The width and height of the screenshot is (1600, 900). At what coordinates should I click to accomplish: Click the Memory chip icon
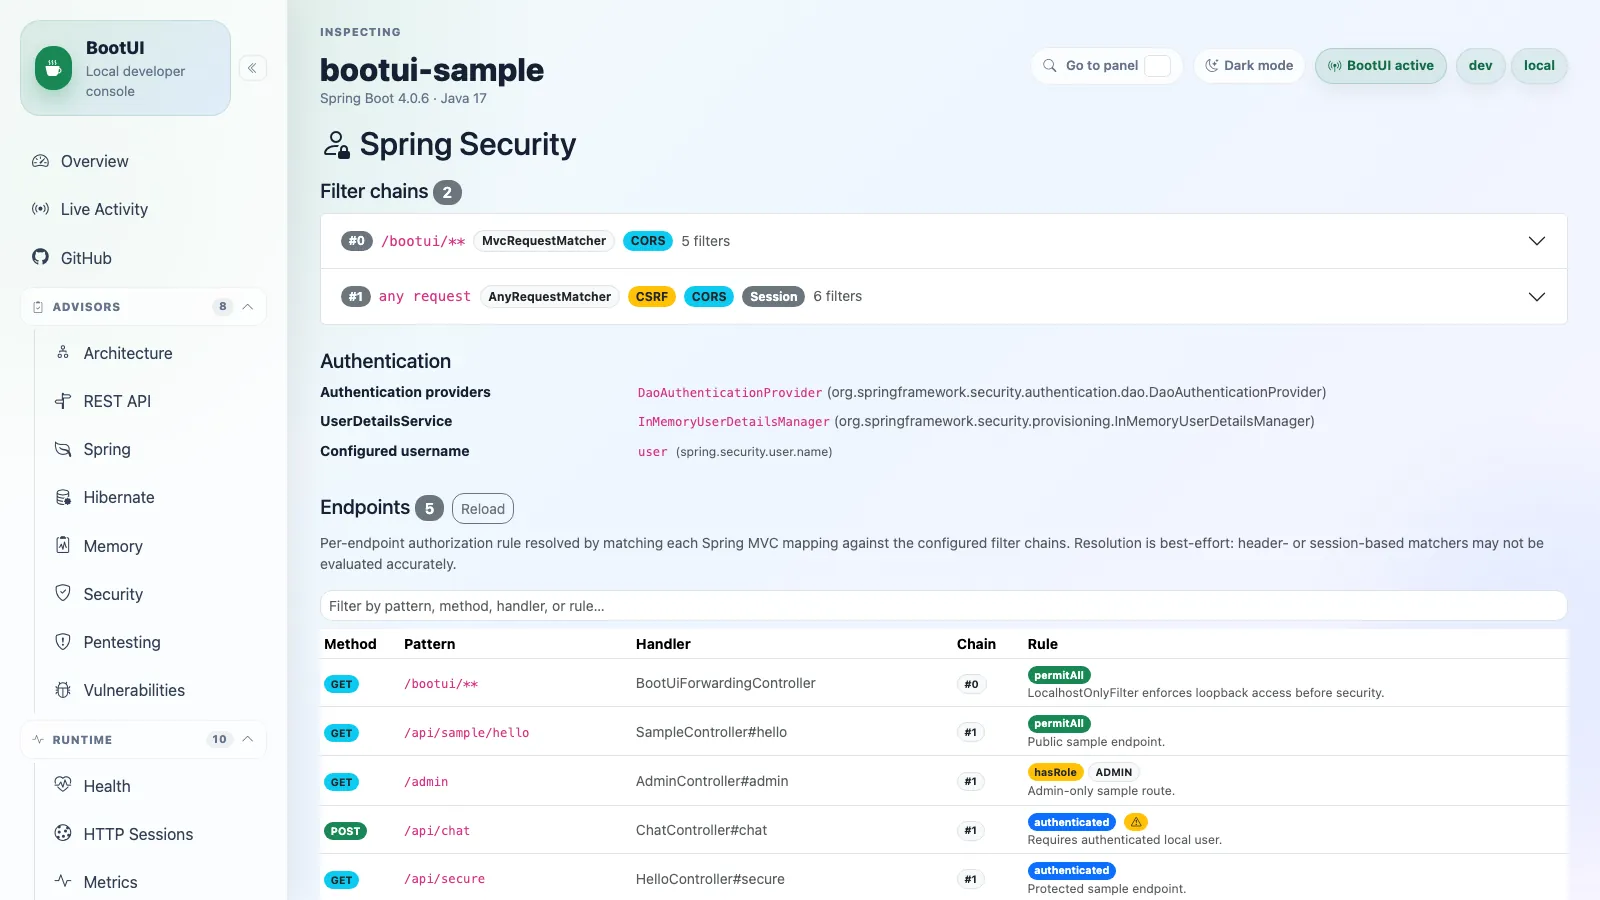[x=63, y=545]
